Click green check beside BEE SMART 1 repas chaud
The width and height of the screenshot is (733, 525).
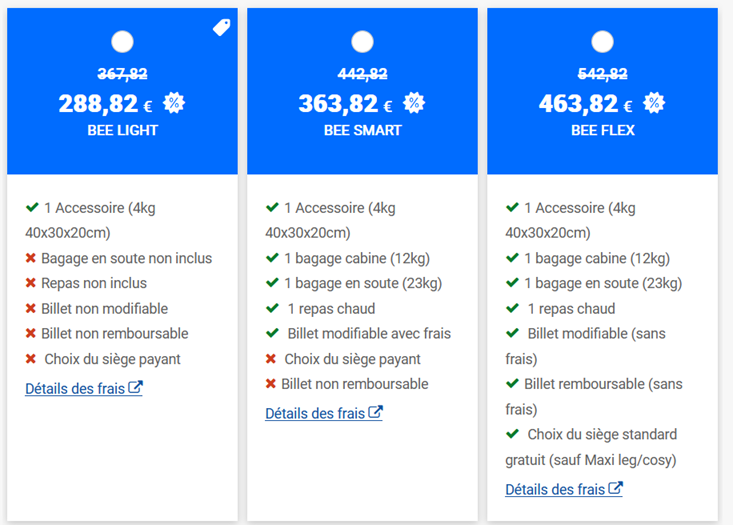click(x=272, y=308)
